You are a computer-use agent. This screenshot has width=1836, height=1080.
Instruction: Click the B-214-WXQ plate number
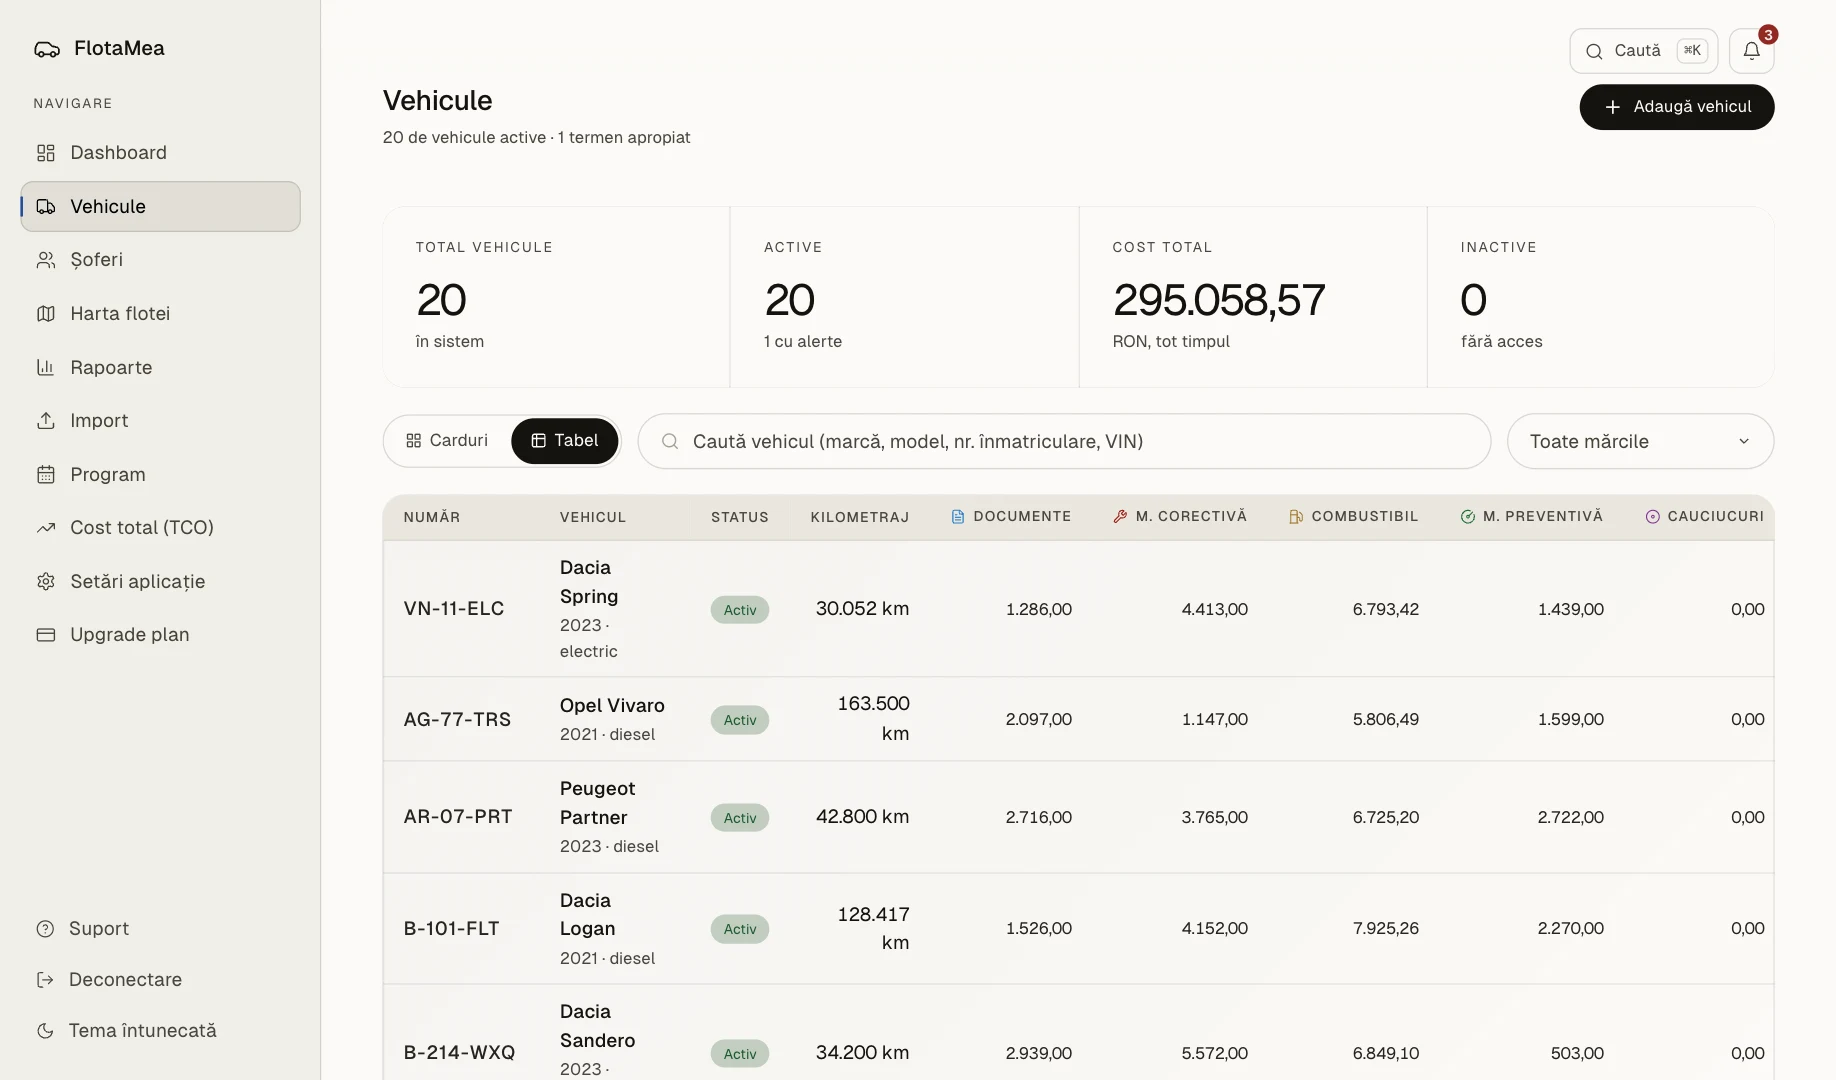pos(459,1053)
